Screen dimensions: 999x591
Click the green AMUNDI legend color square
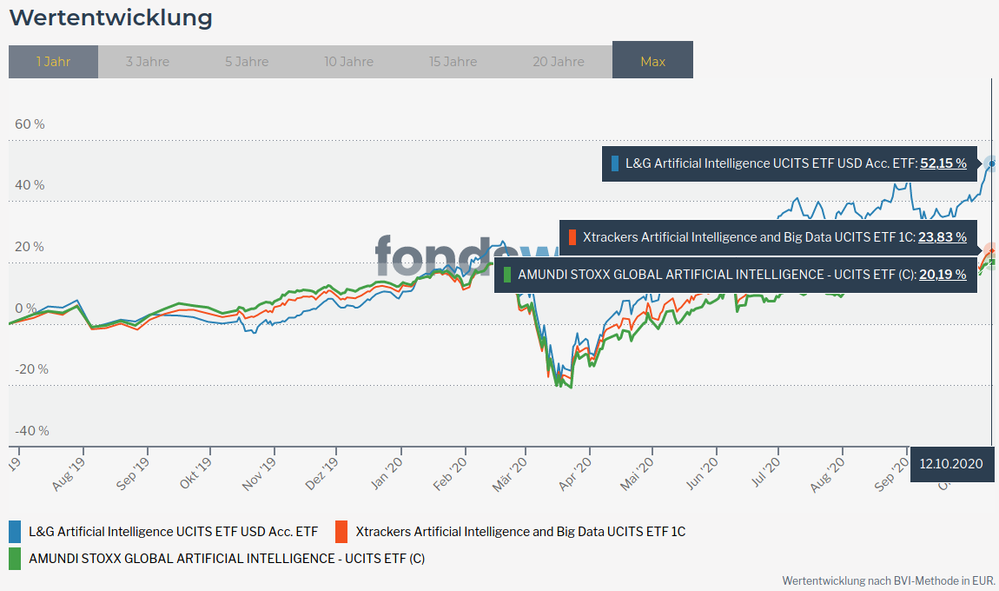[15, 558]
